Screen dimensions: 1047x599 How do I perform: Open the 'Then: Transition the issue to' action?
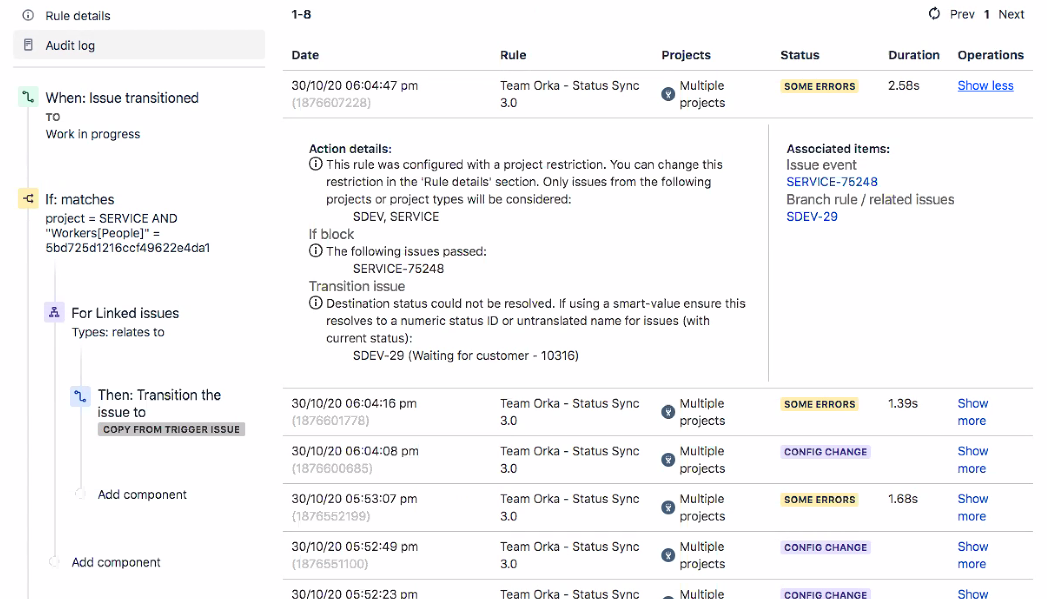(159, 403)
